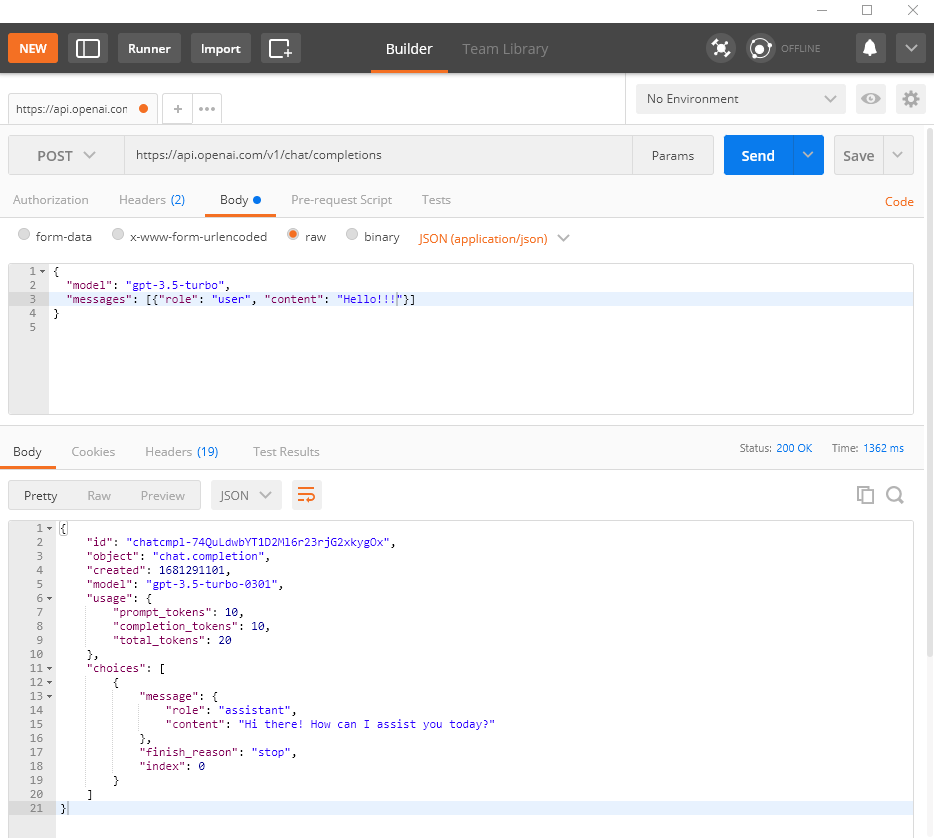Viewport: 934px width, 838px height.
Task: Click the "gpt-3.5-turbo" value in request
Action: click(x=175, y=285)
